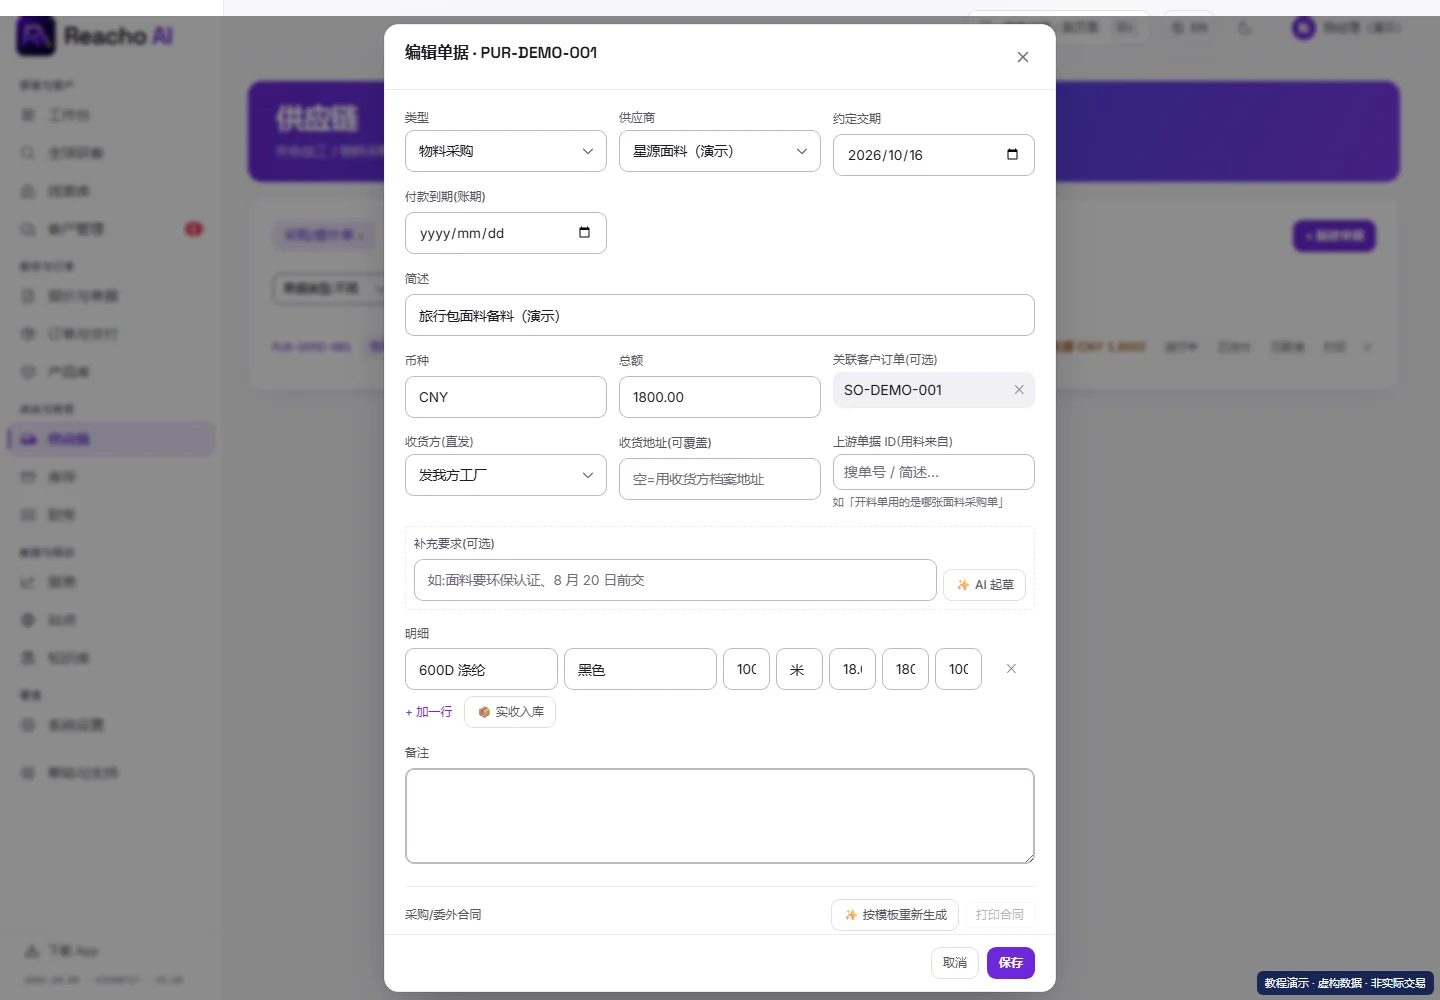The image size is (1440, 1000).
Task: Click the amount field showing 180
Action: (x=905, y=669)
